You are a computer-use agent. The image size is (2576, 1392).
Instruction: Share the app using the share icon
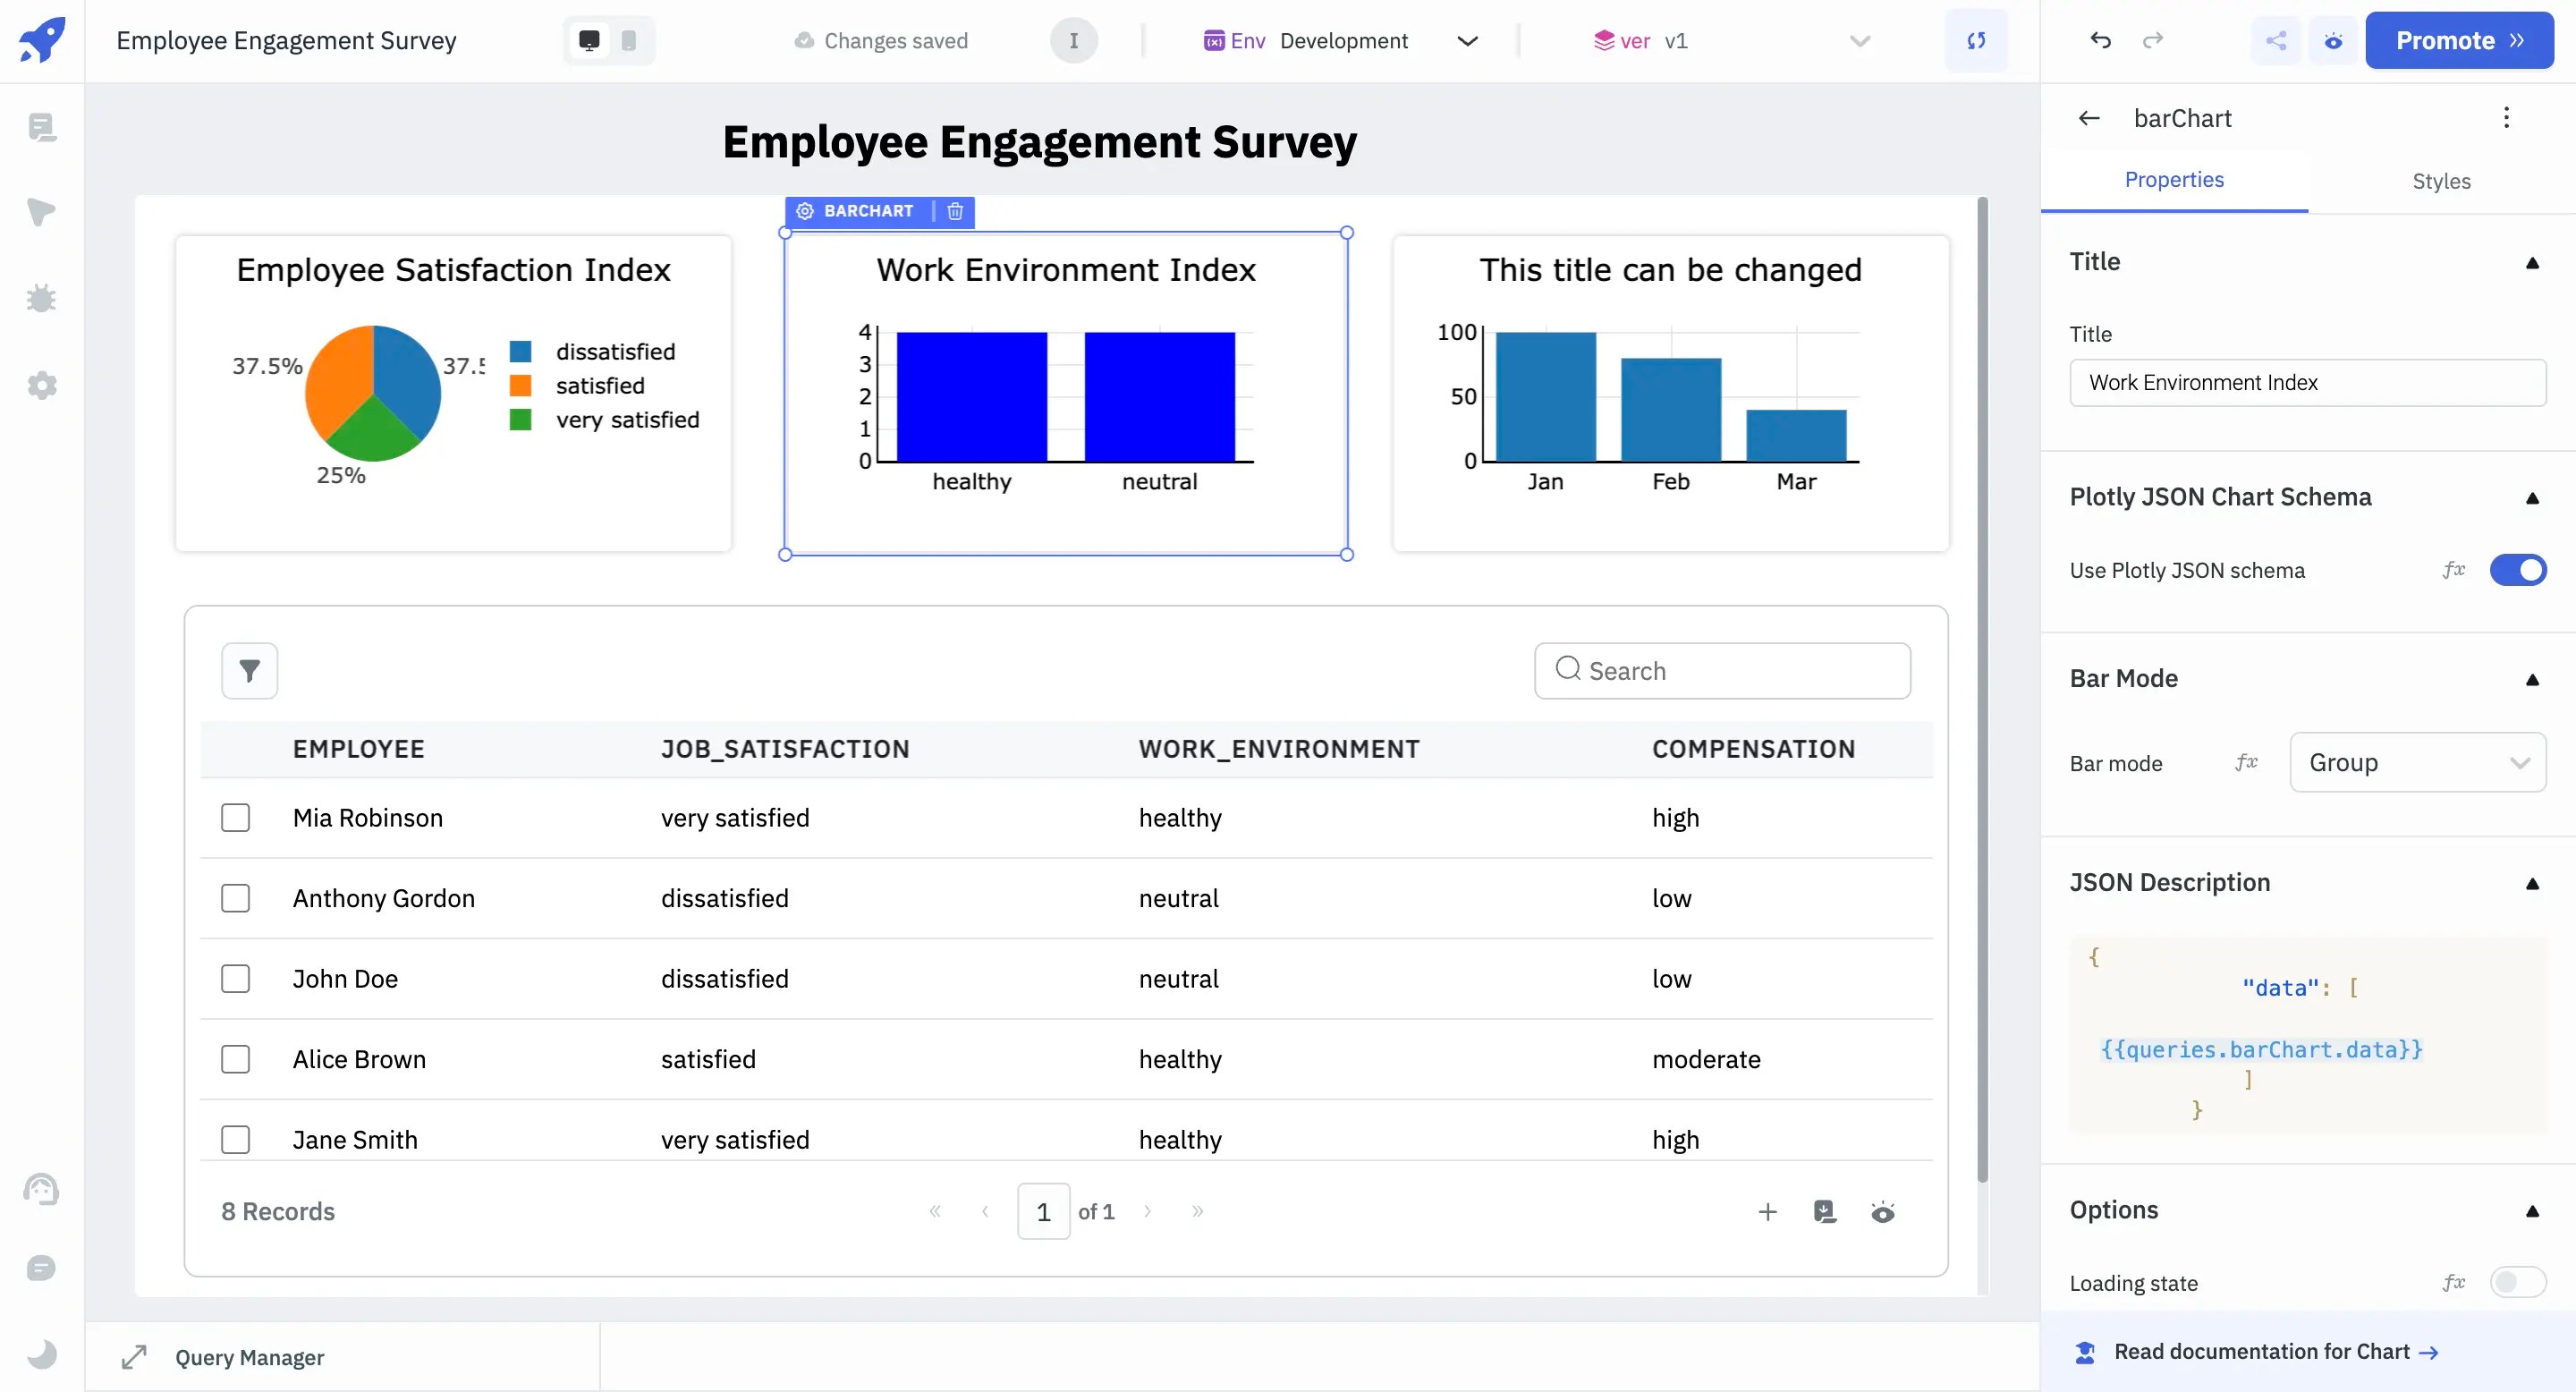2276,40
